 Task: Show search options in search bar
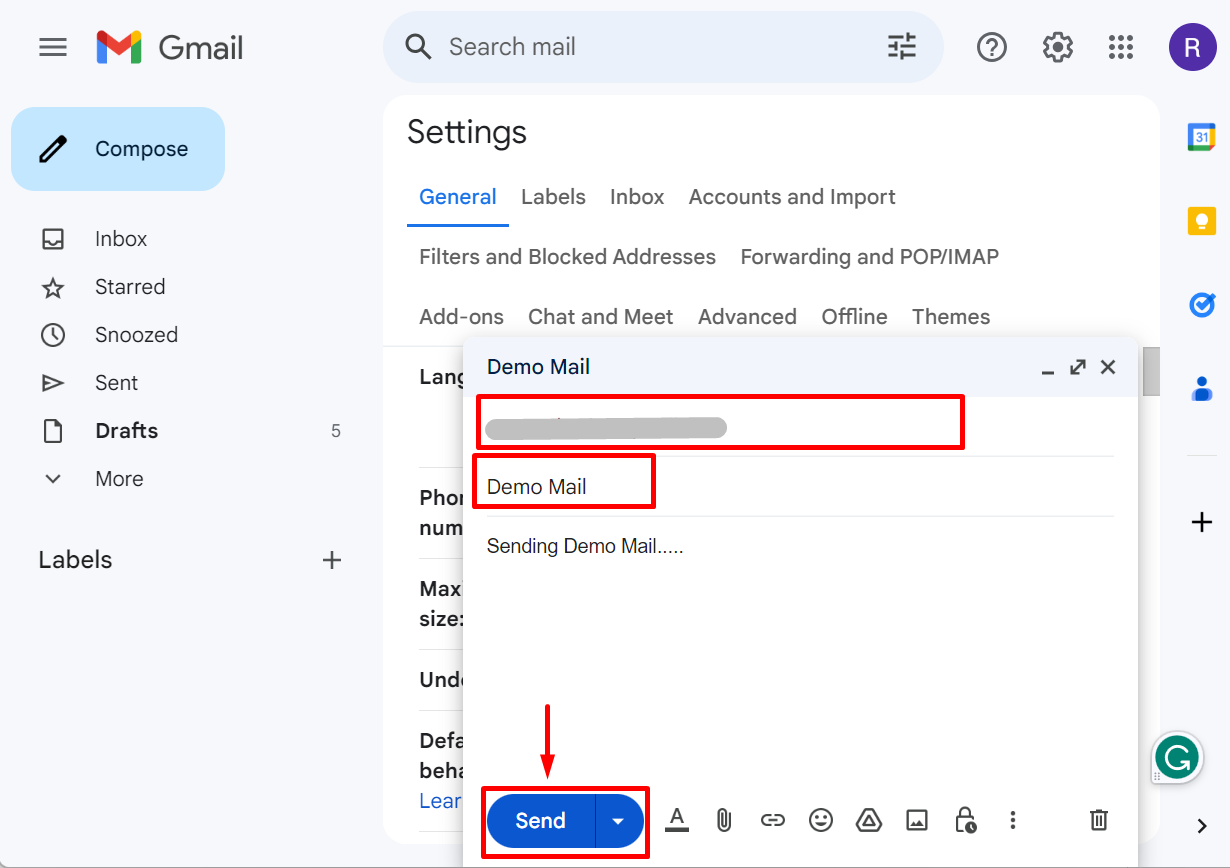[x=901, y=47]
